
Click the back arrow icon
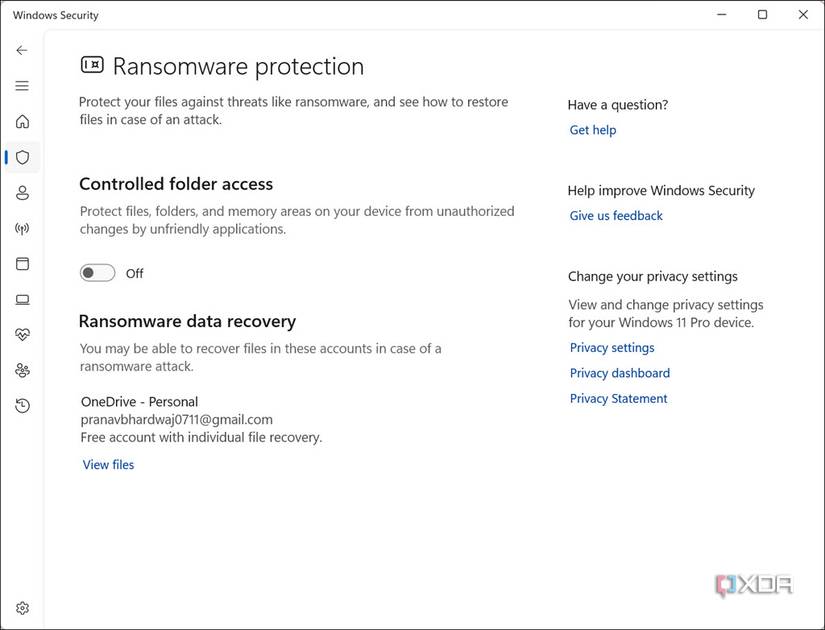[x=22, y=50]
